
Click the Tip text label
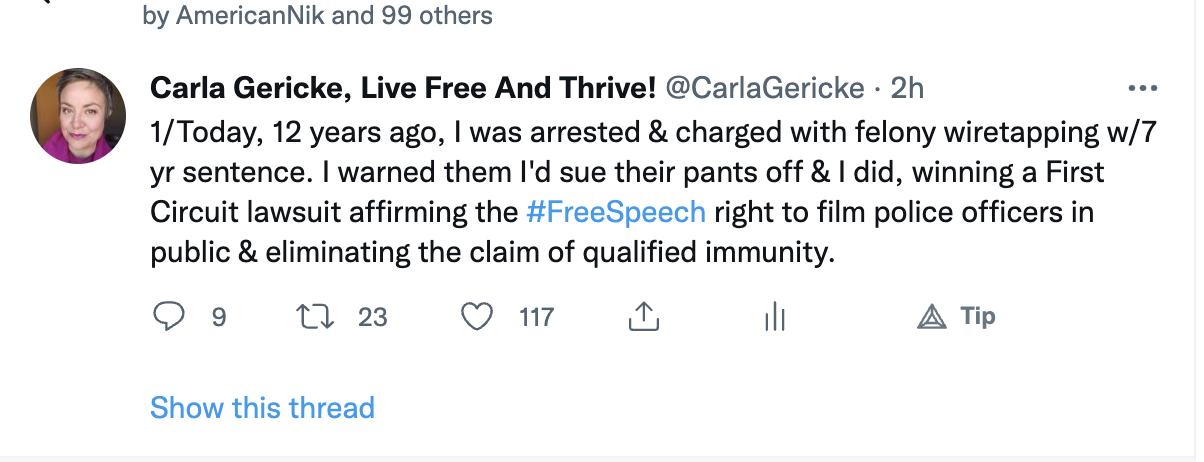978,317
